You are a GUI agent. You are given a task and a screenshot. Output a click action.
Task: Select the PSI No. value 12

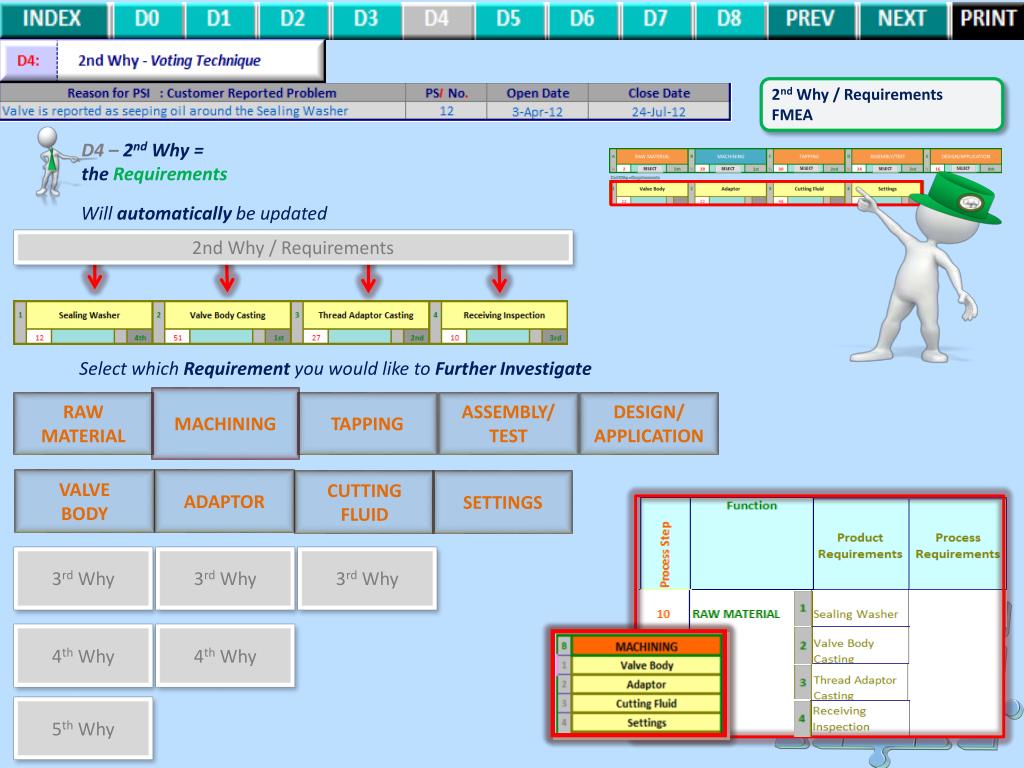[446, 111]
